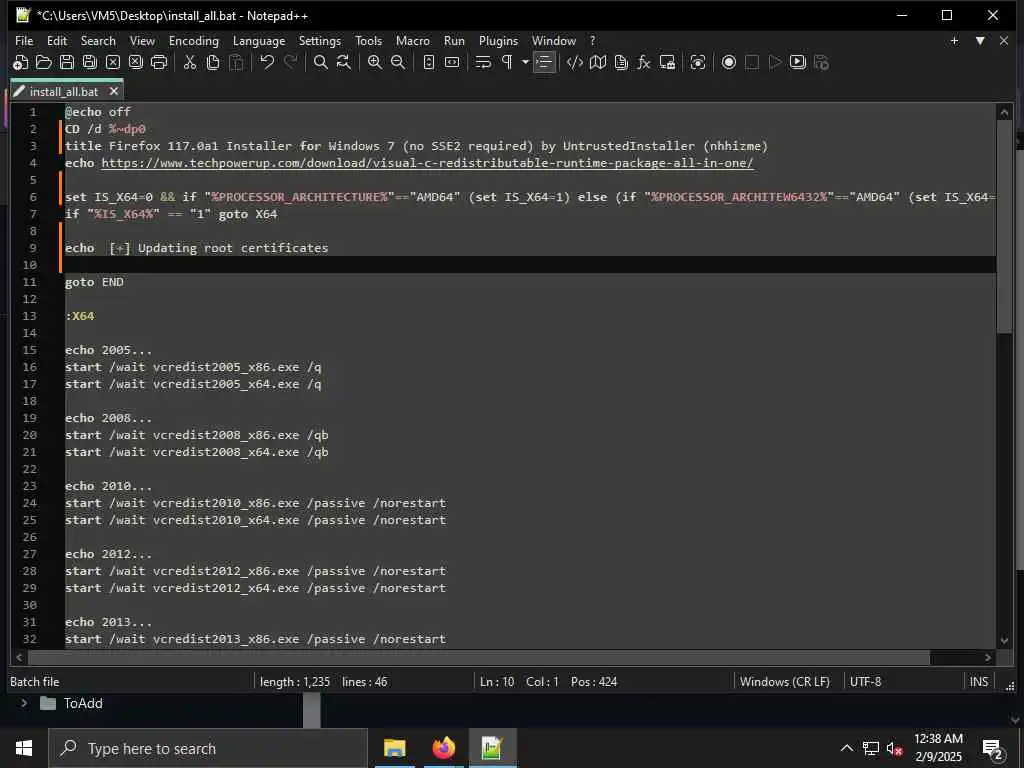The height and width of the screenshot is (768, 1024).
Task: Open the Windows Start menu
Action: pyautogui.click(x=24, y=748)
